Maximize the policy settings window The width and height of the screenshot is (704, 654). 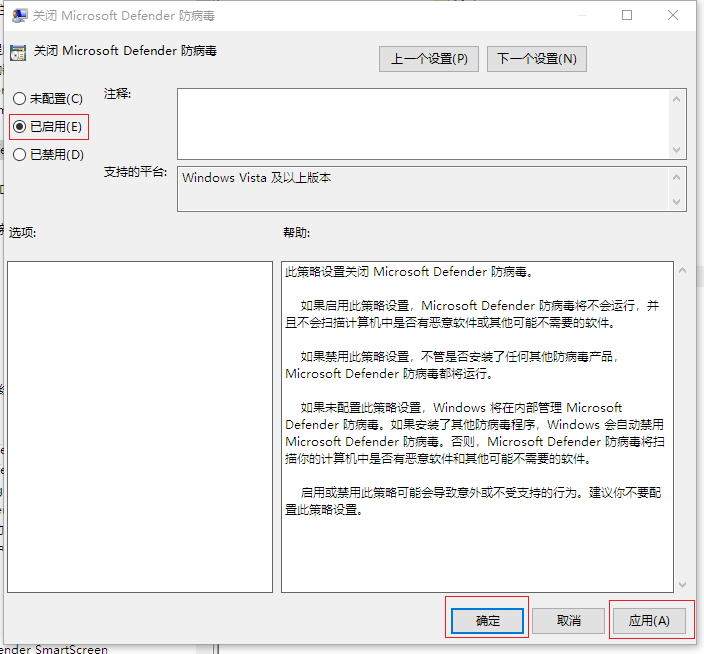click(627, 16)
